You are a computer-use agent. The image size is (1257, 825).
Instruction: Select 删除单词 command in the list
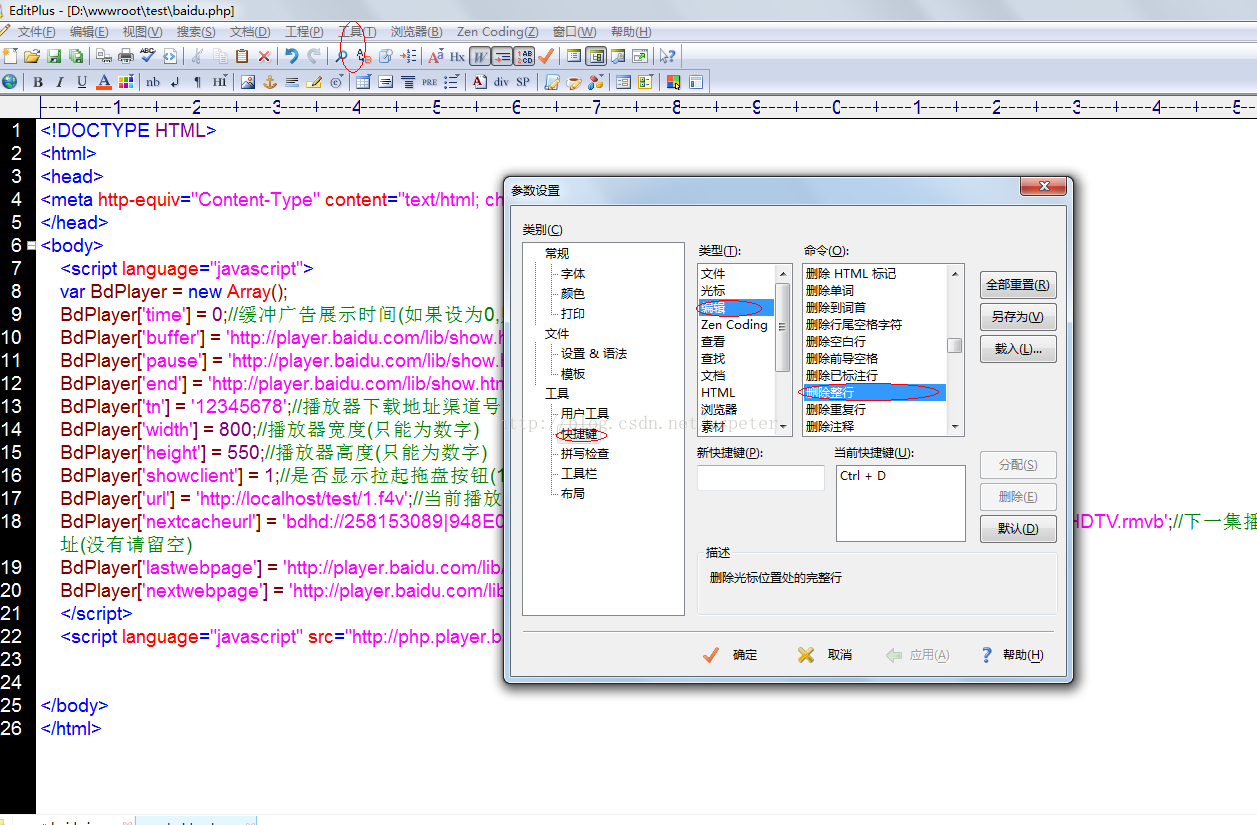coord(875,291)
